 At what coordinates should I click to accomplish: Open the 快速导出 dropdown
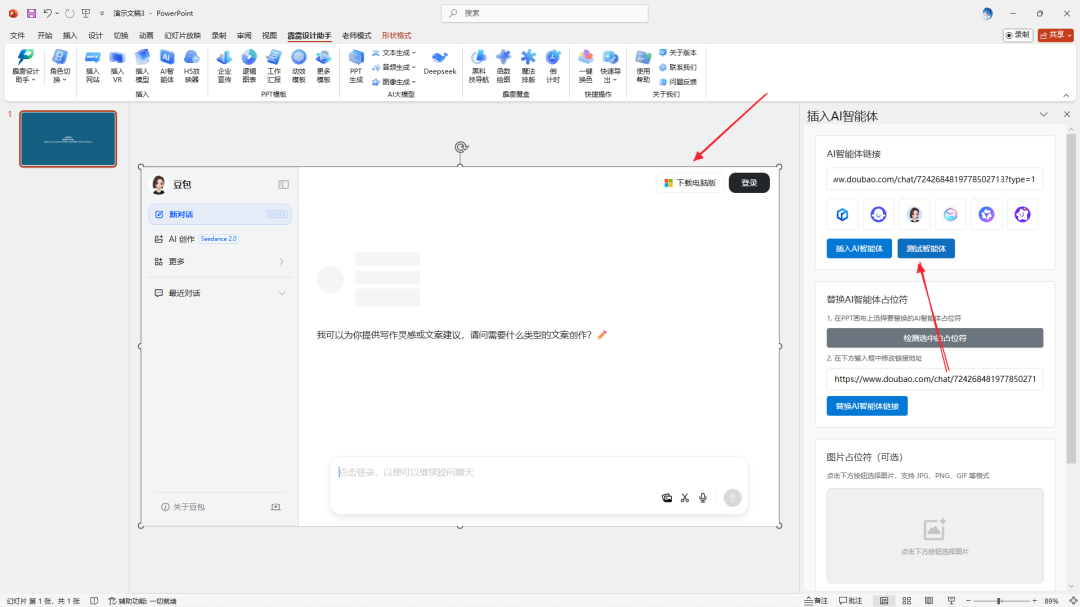(610, 66)
